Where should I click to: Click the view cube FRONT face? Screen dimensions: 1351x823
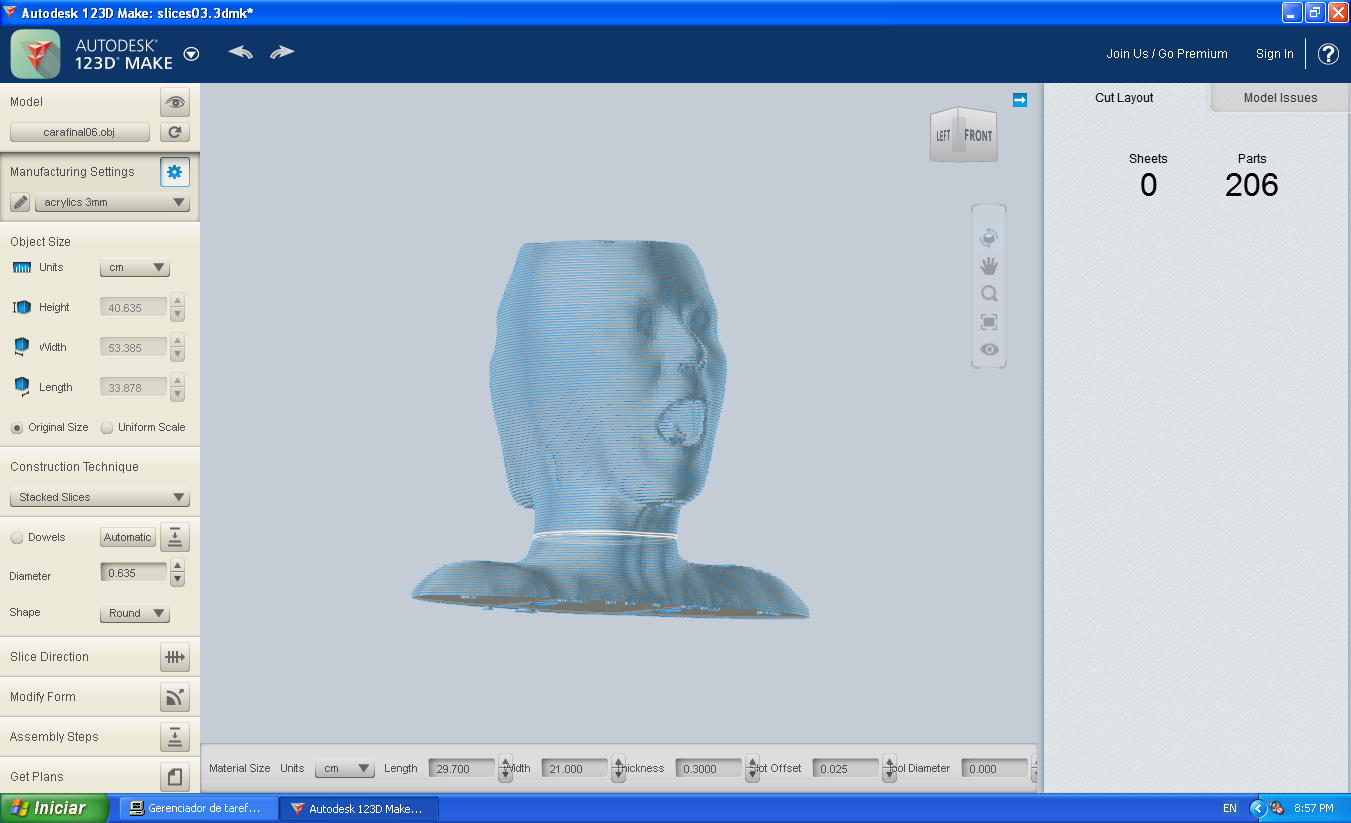pyautogui.click(x=979, y=136)
